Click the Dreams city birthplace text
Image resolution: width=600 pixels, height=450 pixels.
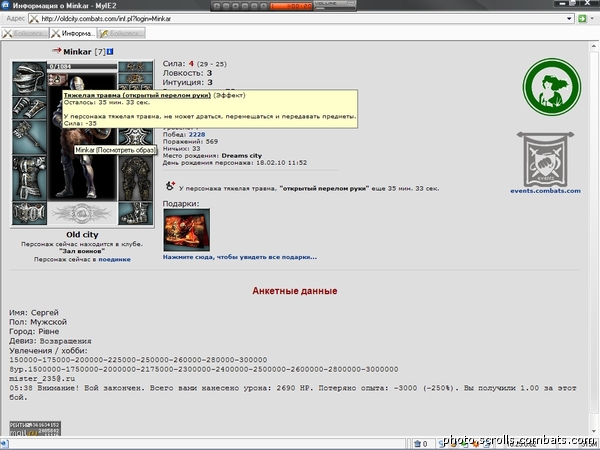[x=241, y=156]
